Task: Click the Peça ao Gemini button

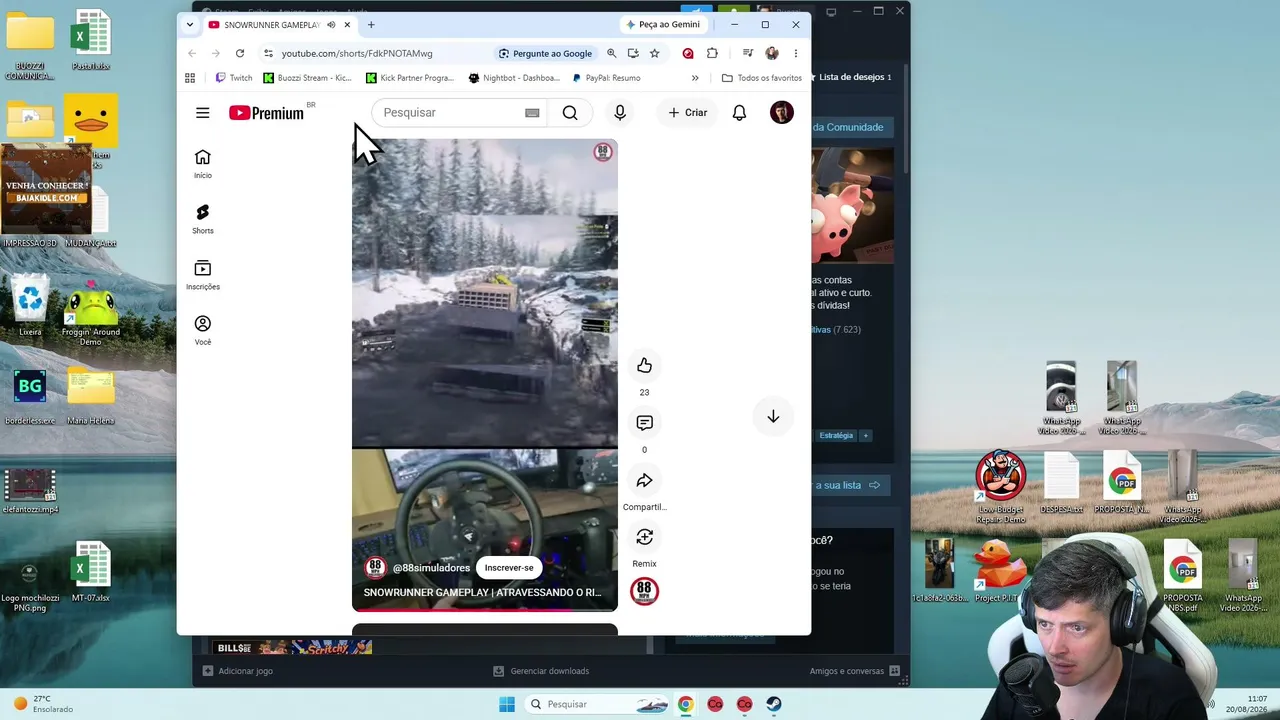Action: click(x=662, y=25)
